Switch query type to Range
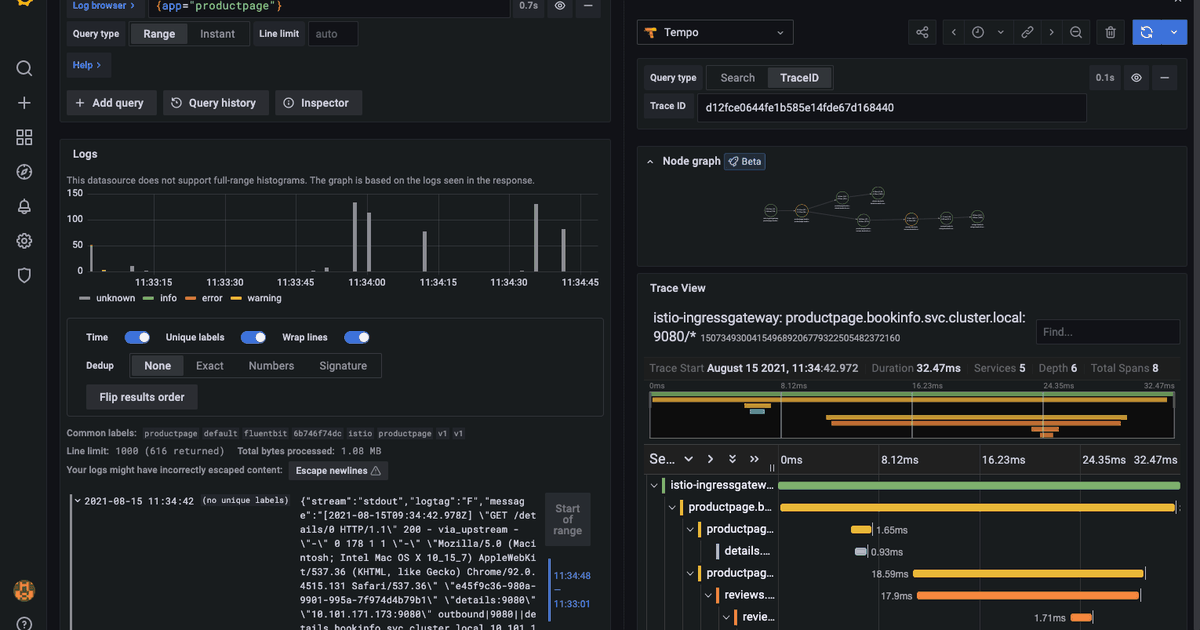 point(159,34)
